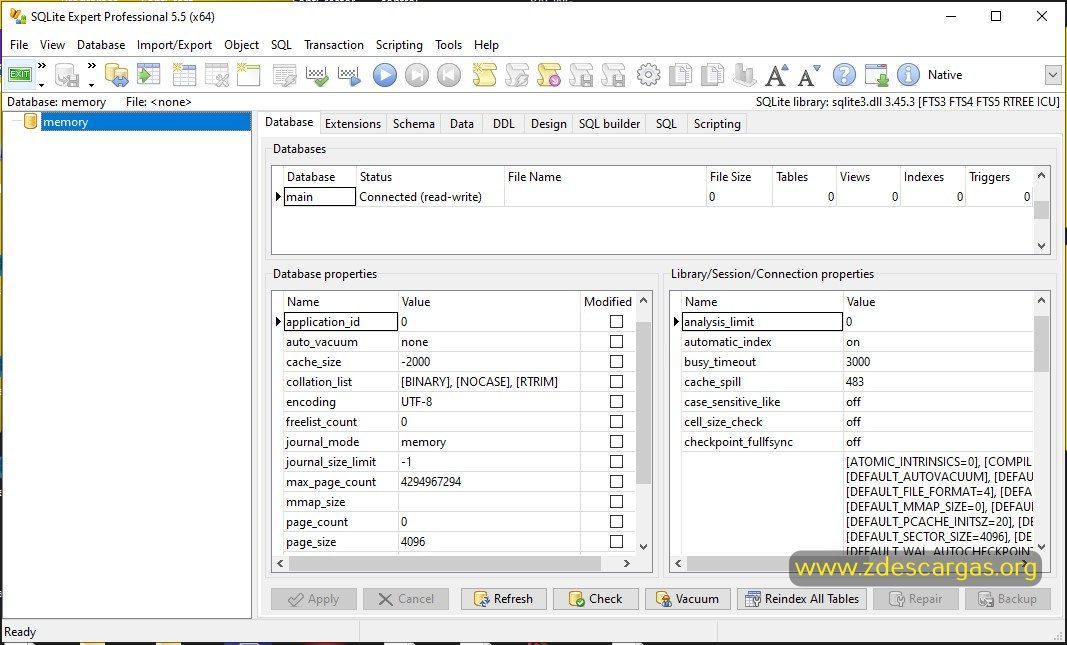Open the Import/Export menu

[174, 45]
